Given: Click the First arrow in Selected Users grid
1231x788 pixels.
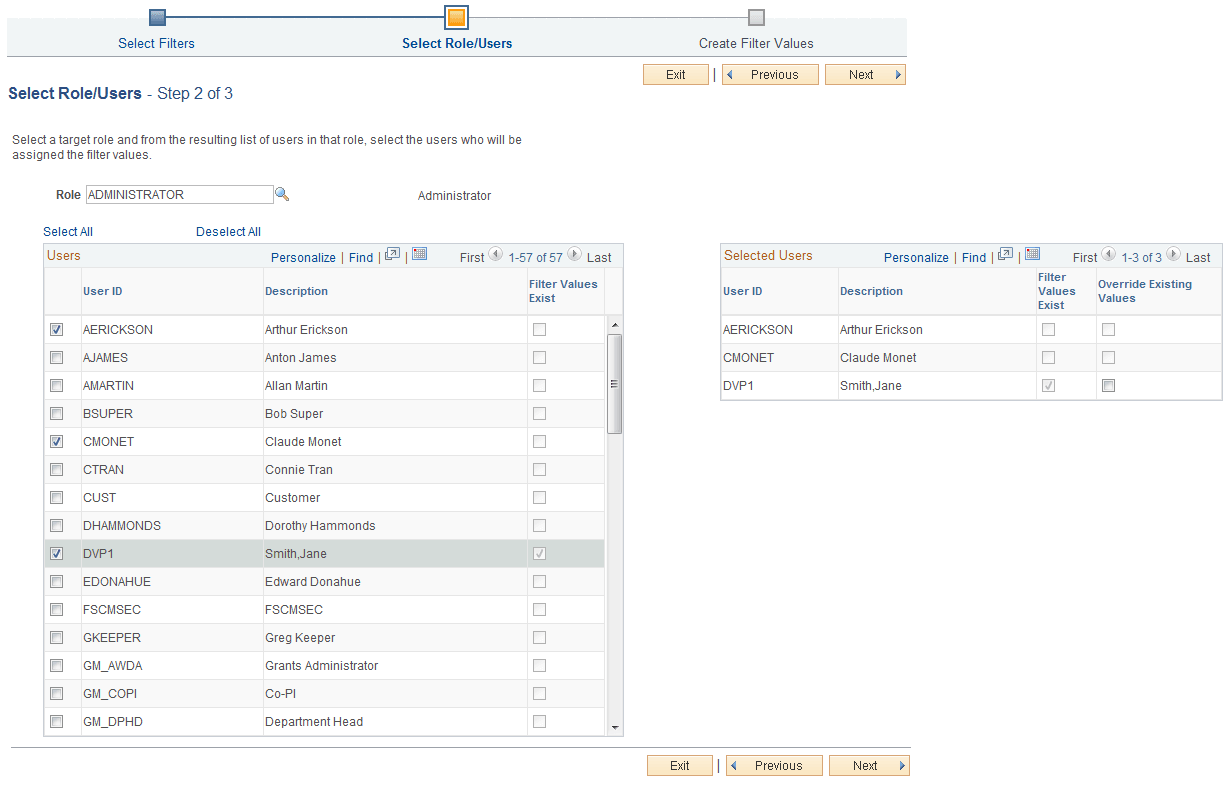Looking at the screenshot, I should pos(1109,256).
